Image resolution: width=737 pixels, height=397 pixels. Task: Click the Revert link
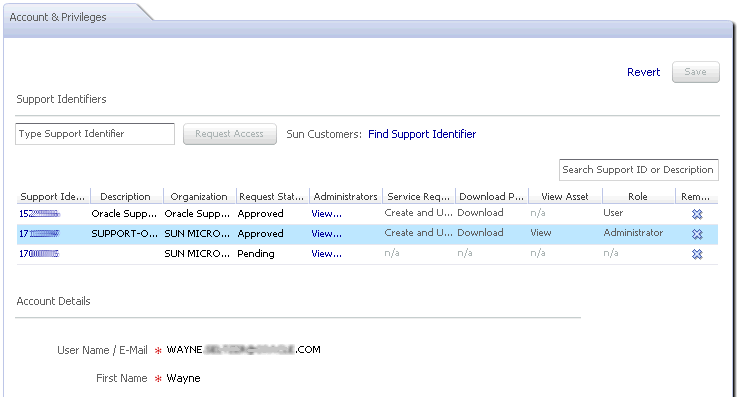coord(643,72)
